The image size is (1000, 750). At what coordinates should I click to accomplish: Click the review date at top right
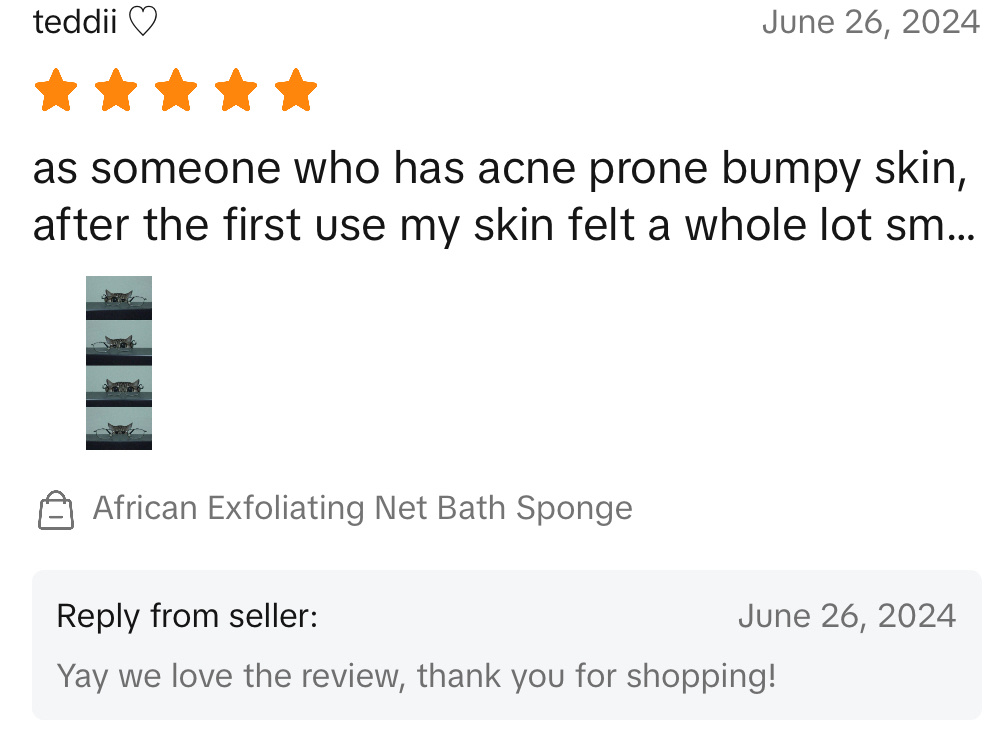coord(871,22)
